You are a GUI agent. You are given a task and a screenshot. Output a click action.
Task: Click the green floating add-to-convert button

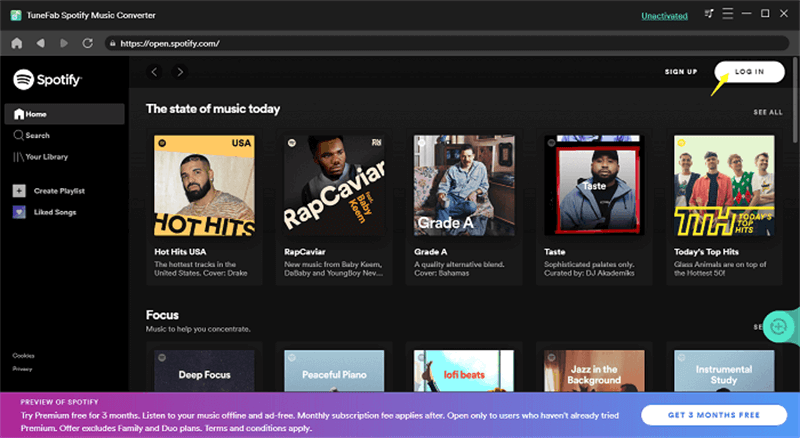click(x=779, y=325)
